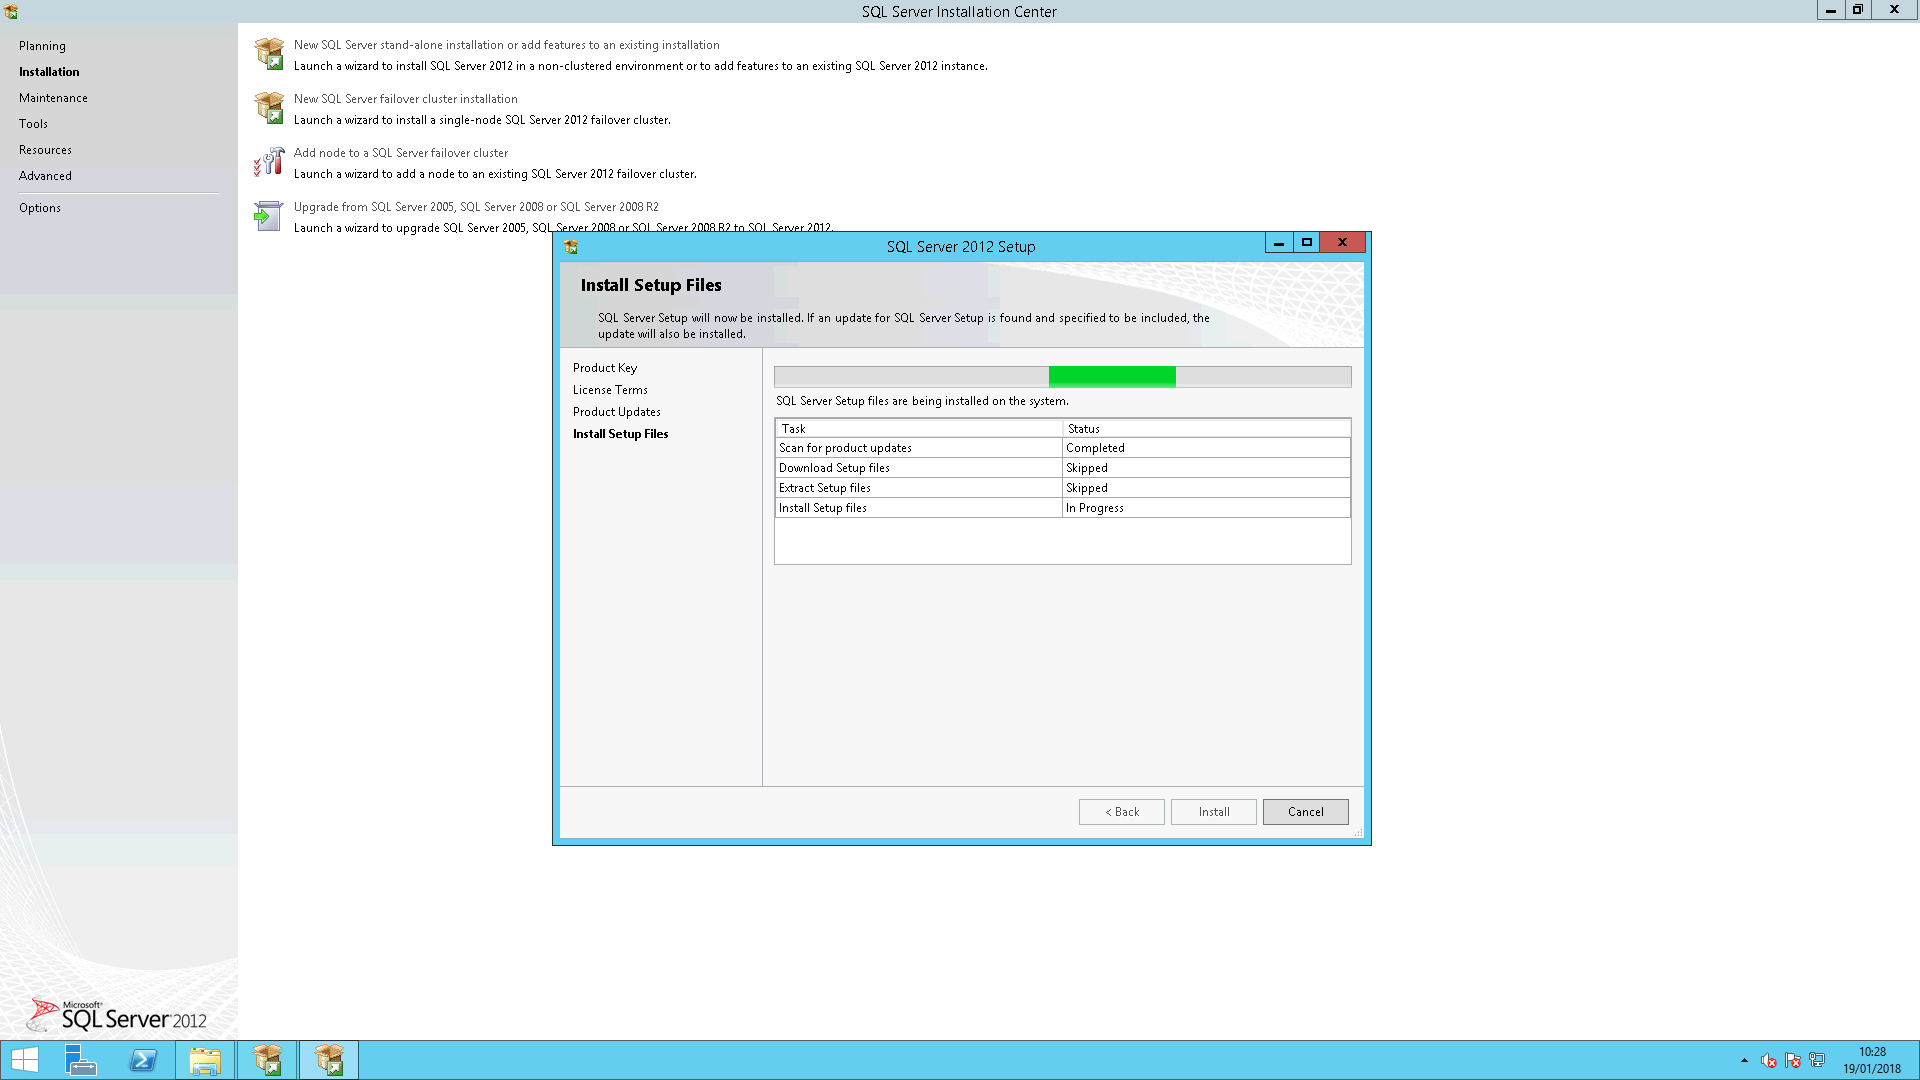Open the Maintenance category

53,98
